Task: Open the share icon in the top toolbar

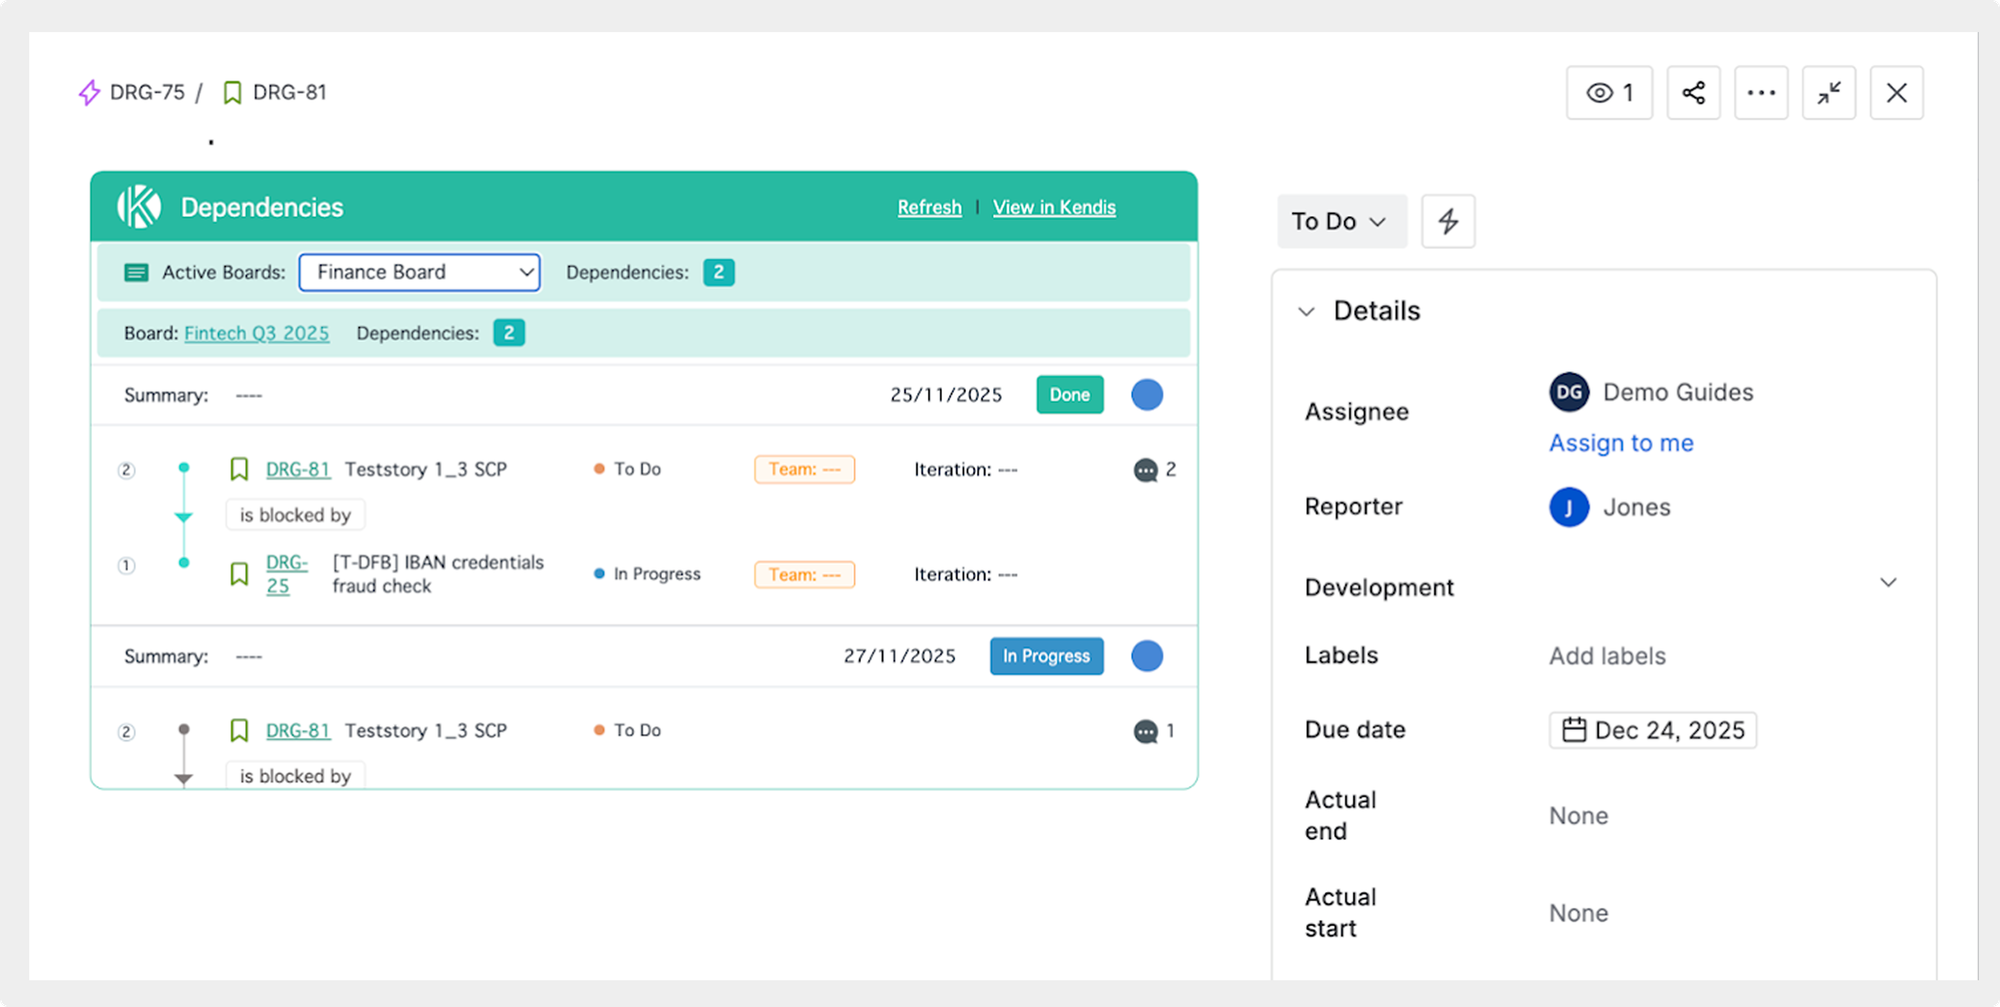Action: [x=1693, y=92]
